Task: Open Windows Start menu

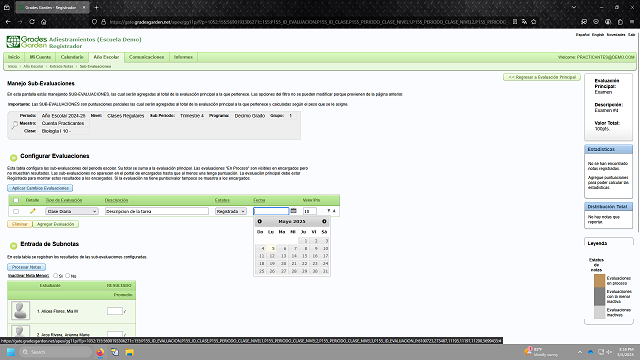Action: 11,352
